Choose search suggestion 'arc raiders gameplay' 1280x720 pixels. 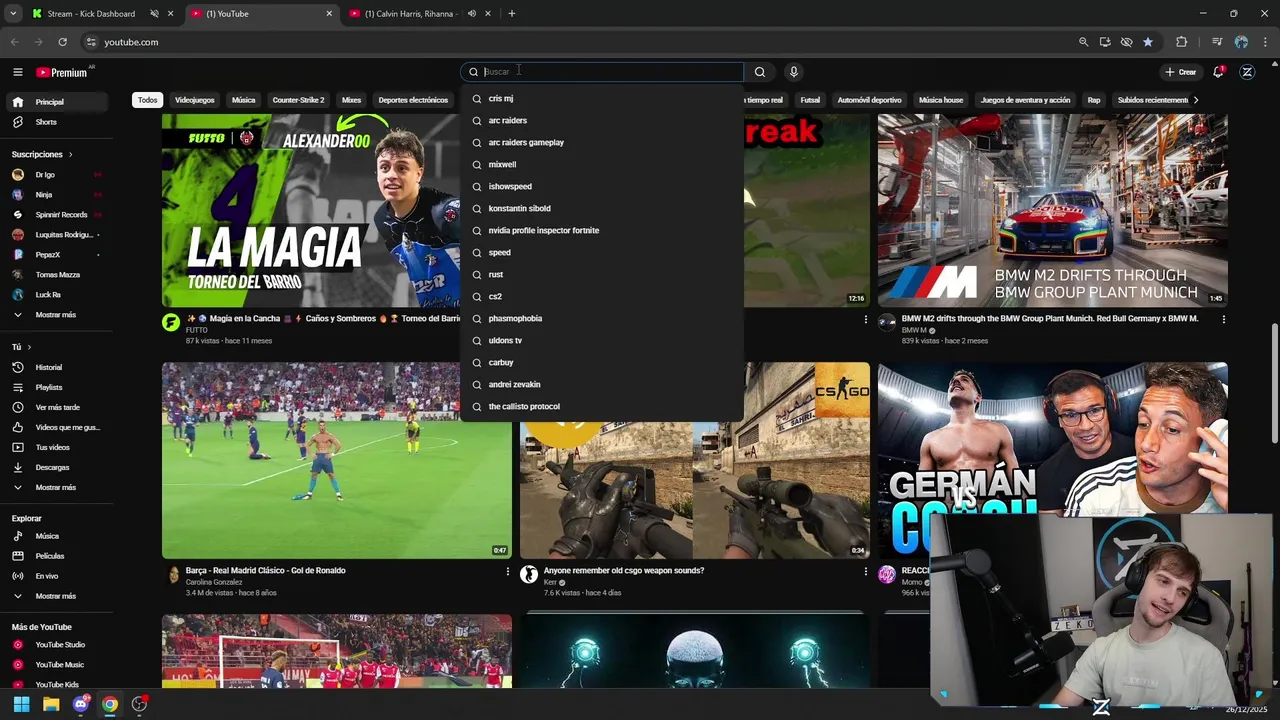[x=602, y=143]
